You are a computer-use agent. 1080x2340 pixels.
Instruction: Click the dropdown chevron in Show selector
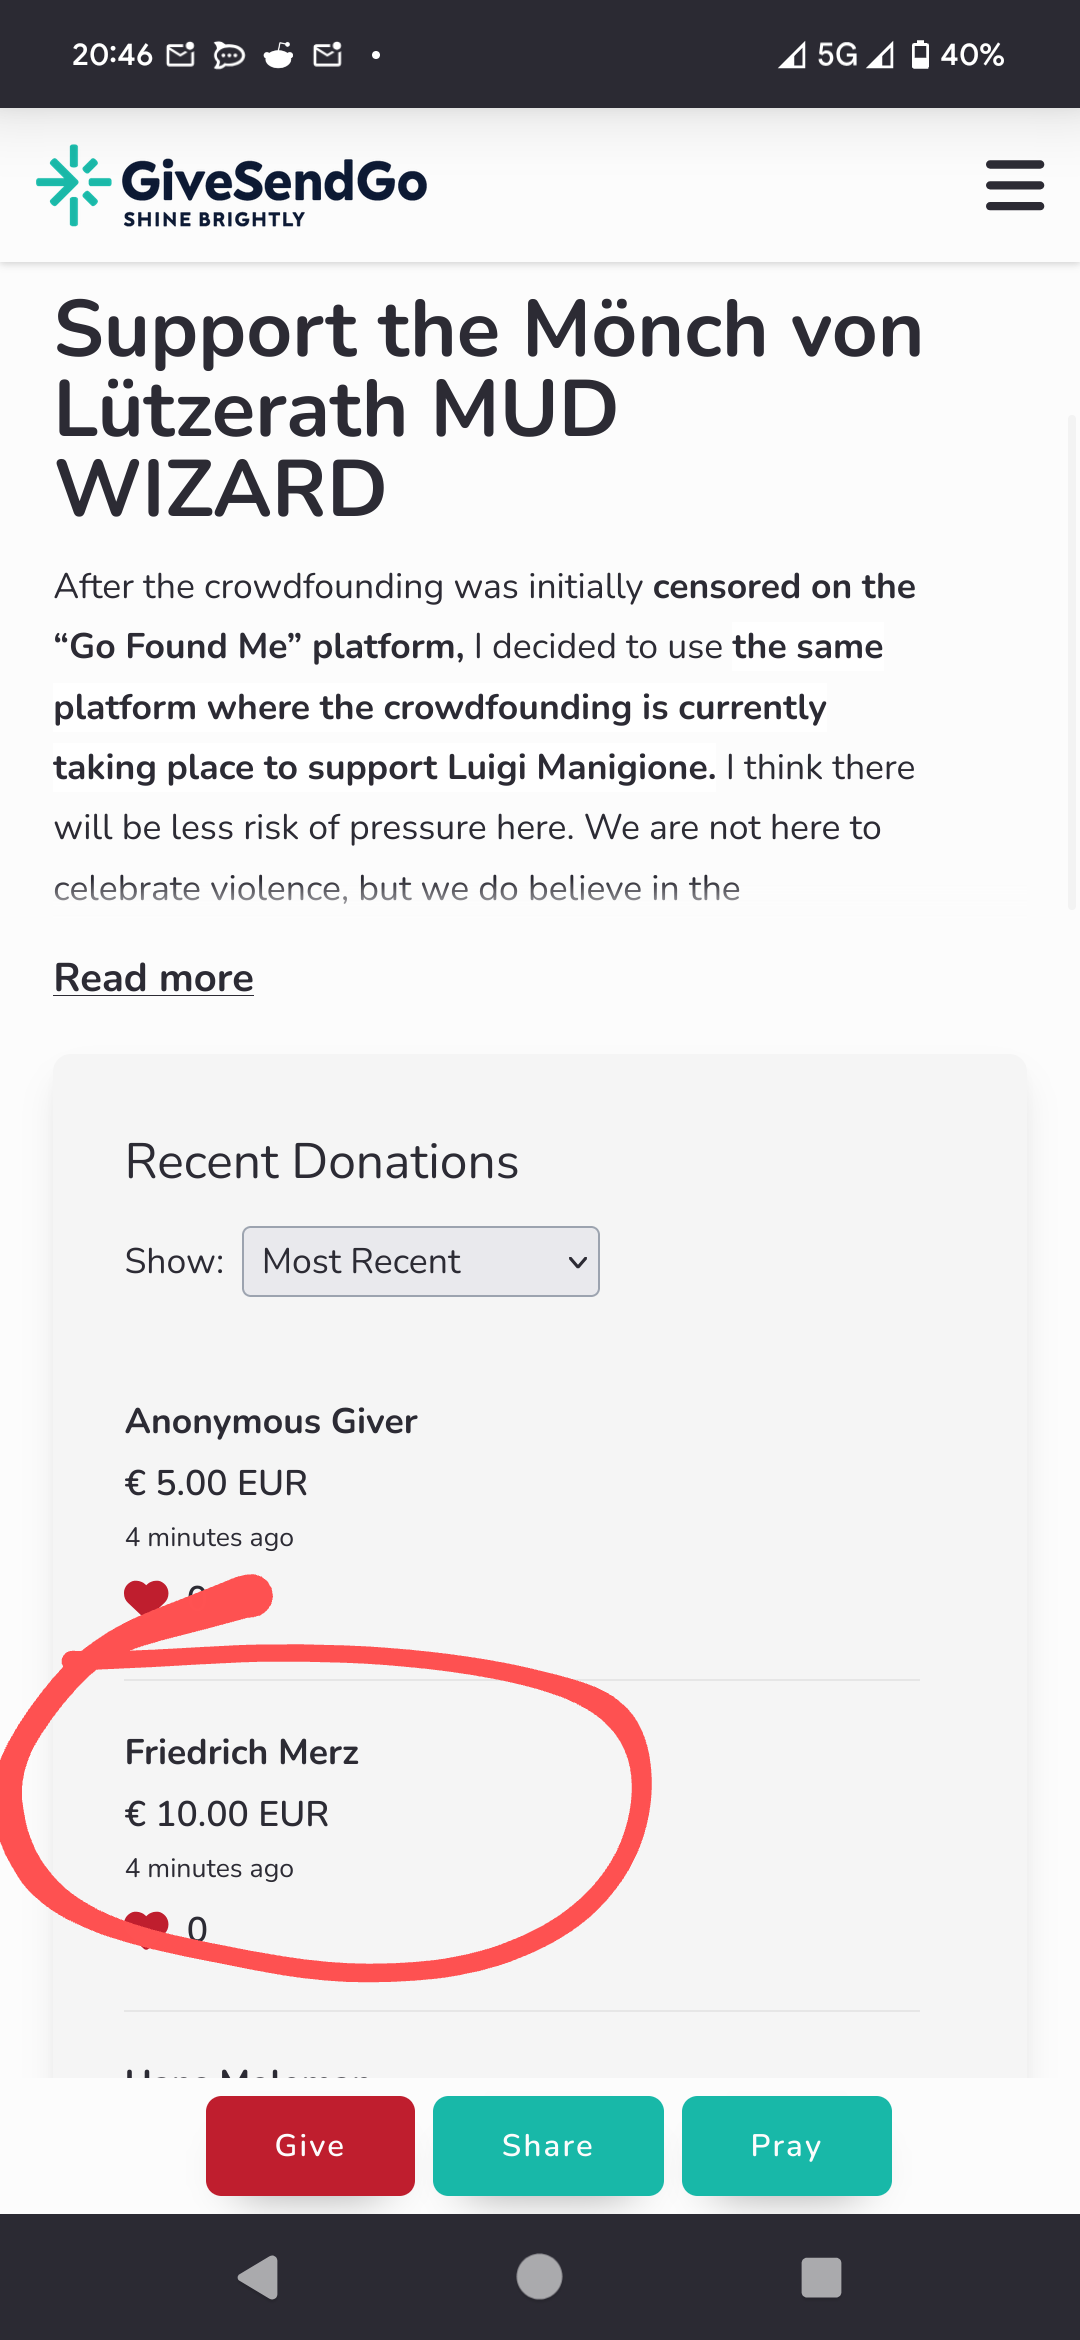click(x=577, y=1262)
